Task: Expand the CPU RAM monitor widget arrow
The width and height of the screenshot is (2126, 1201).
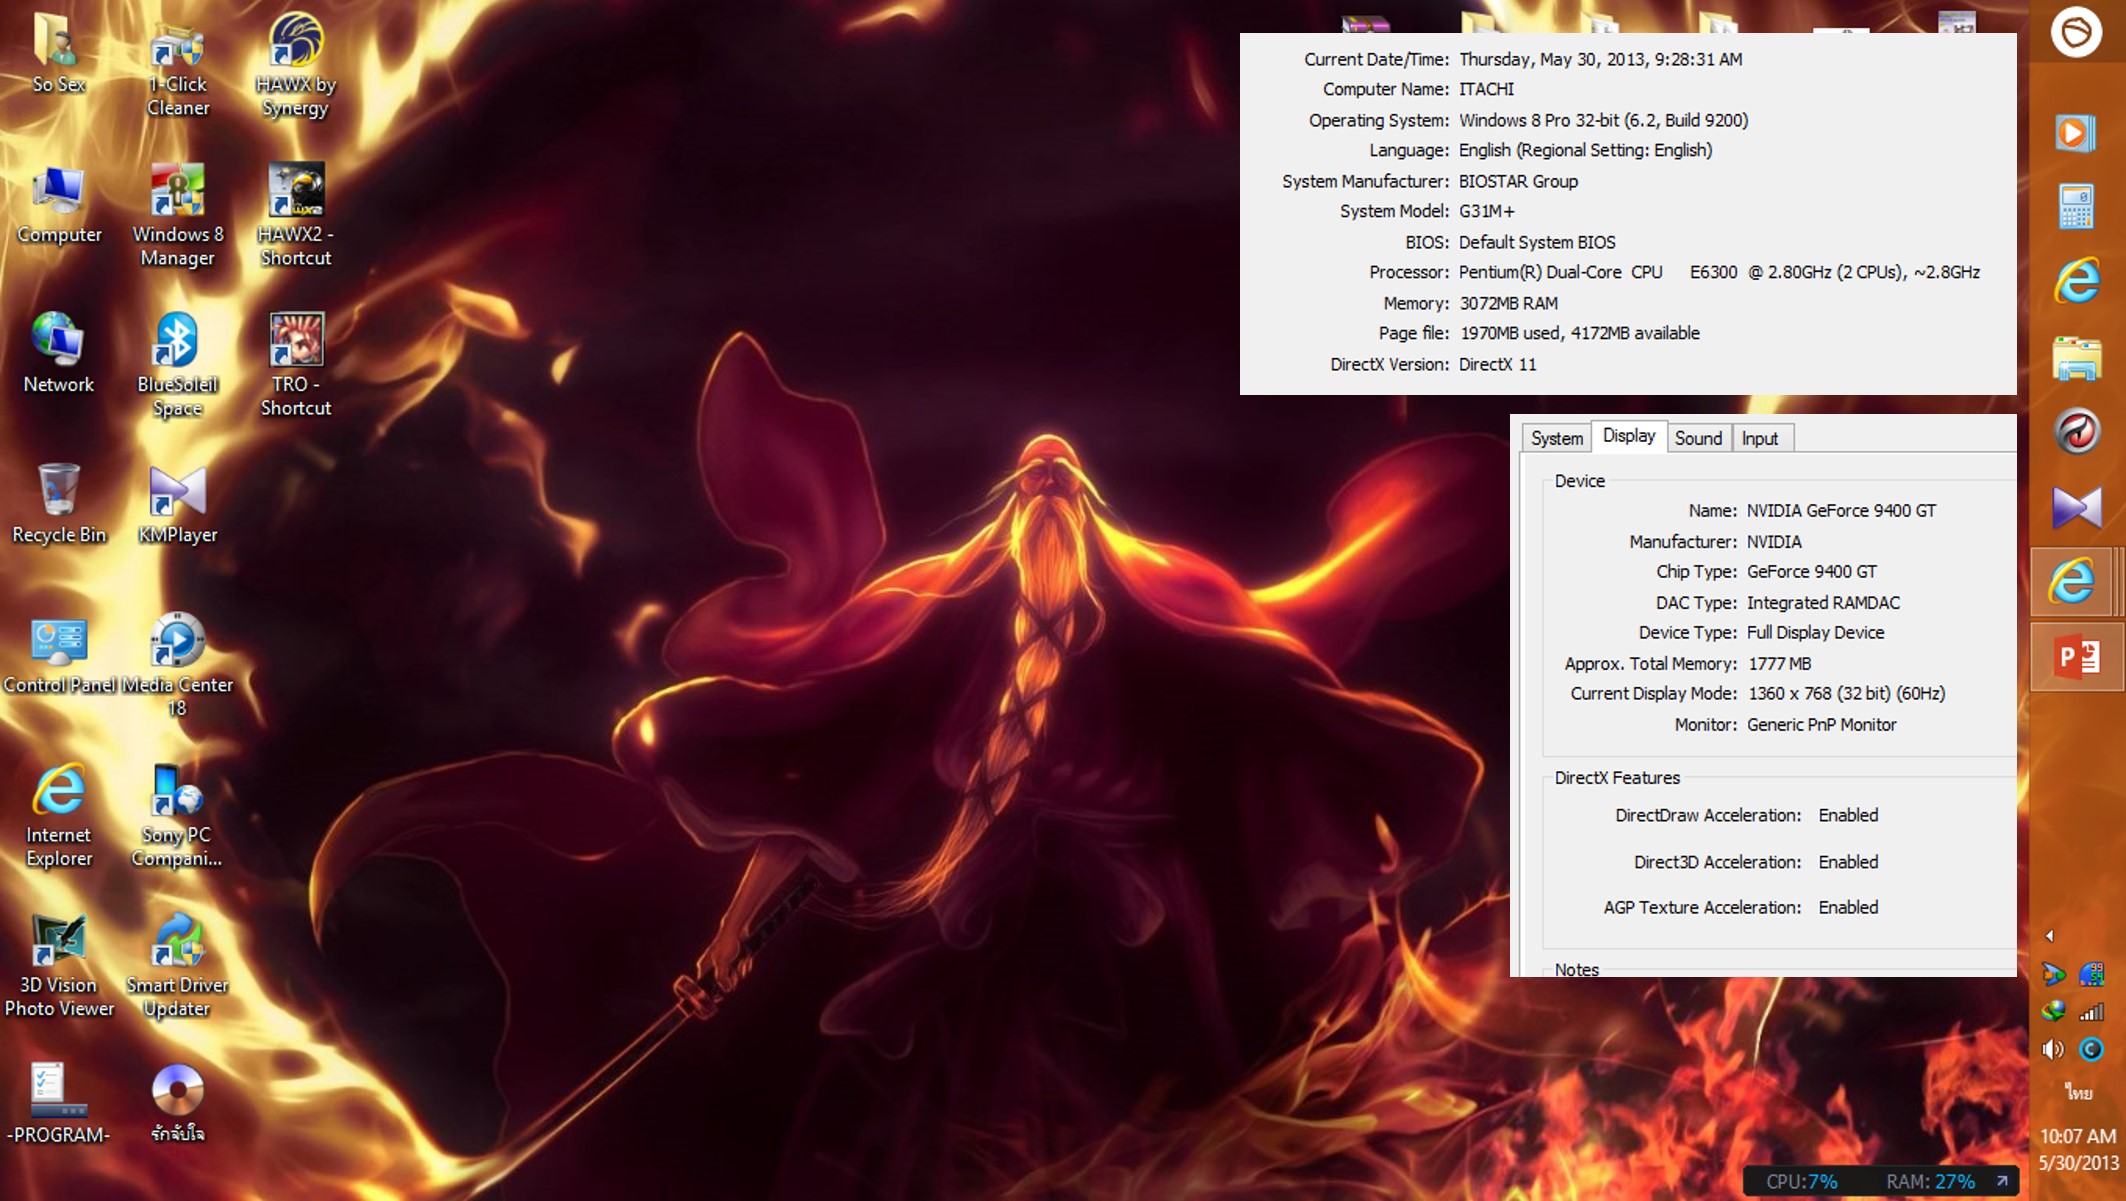Action: click(2002, 1181)
